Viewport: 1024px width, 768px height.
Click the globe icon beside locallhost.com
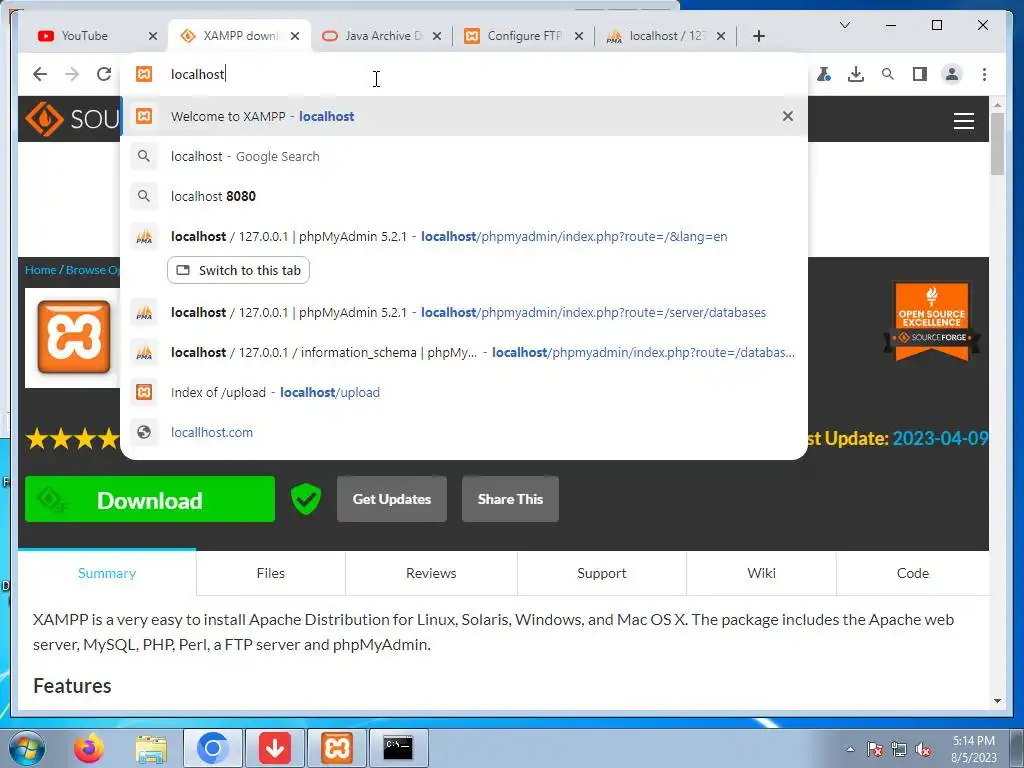pos(144,432)
